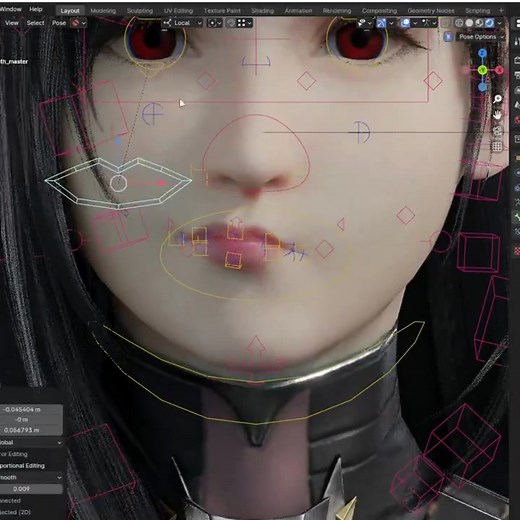
Task: Open the Local transform orientation dropdown
Action: 183,23
